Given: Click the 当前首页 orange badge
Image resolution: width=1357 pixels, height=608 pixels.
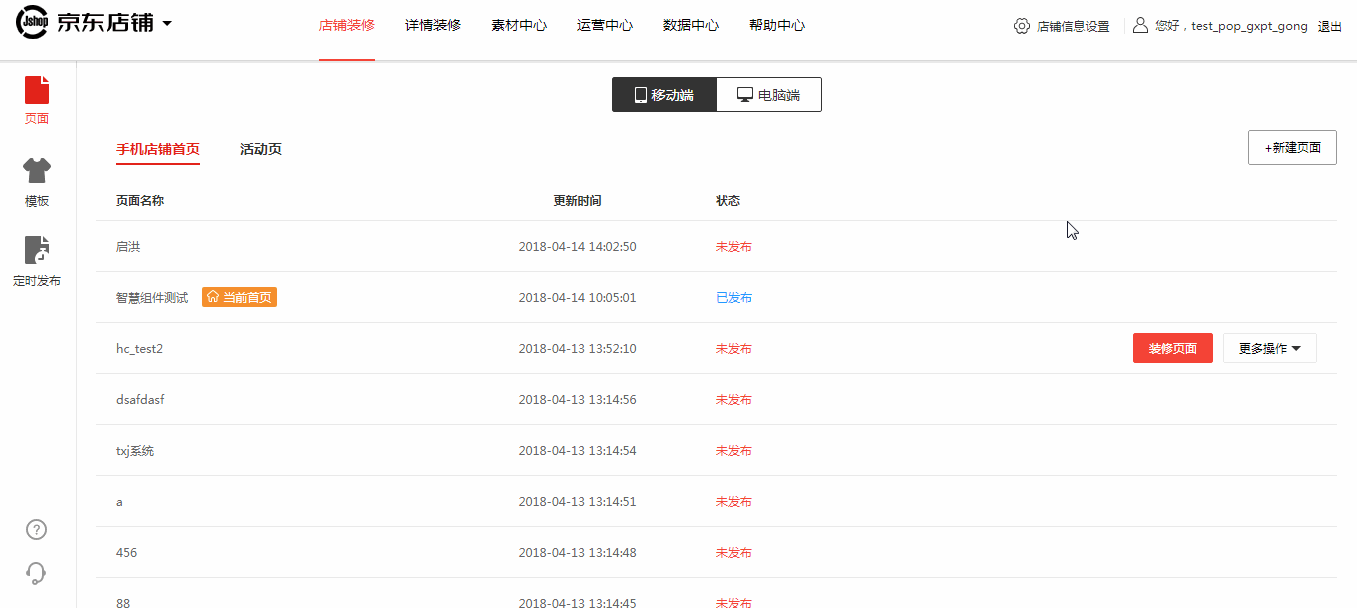Looking at the screenshot, I should click(x=239, y=297).
